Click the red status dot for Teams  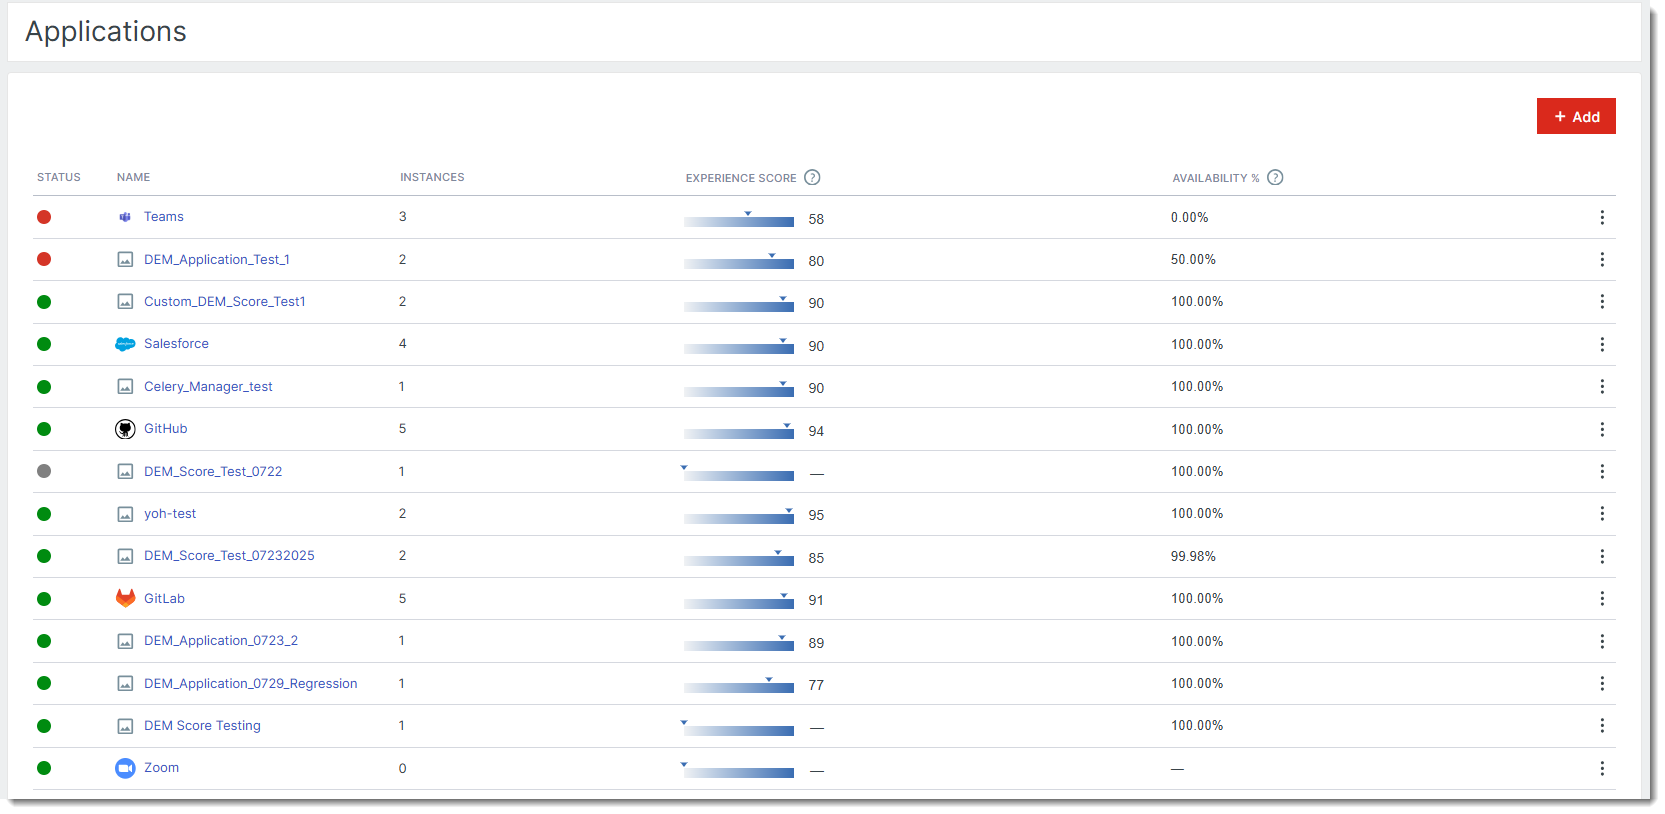(x=44, y=217)
